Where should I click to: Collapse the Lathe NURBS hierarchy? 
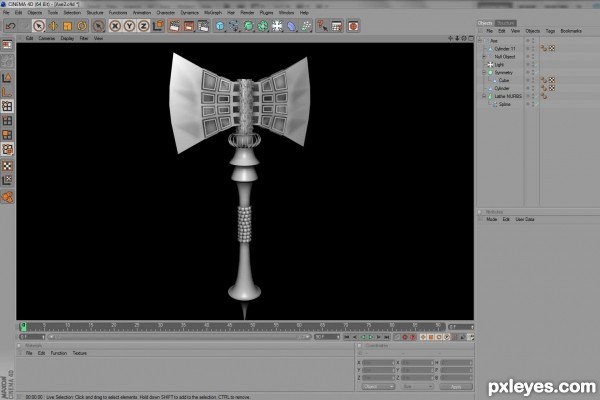tap(484, 96)
